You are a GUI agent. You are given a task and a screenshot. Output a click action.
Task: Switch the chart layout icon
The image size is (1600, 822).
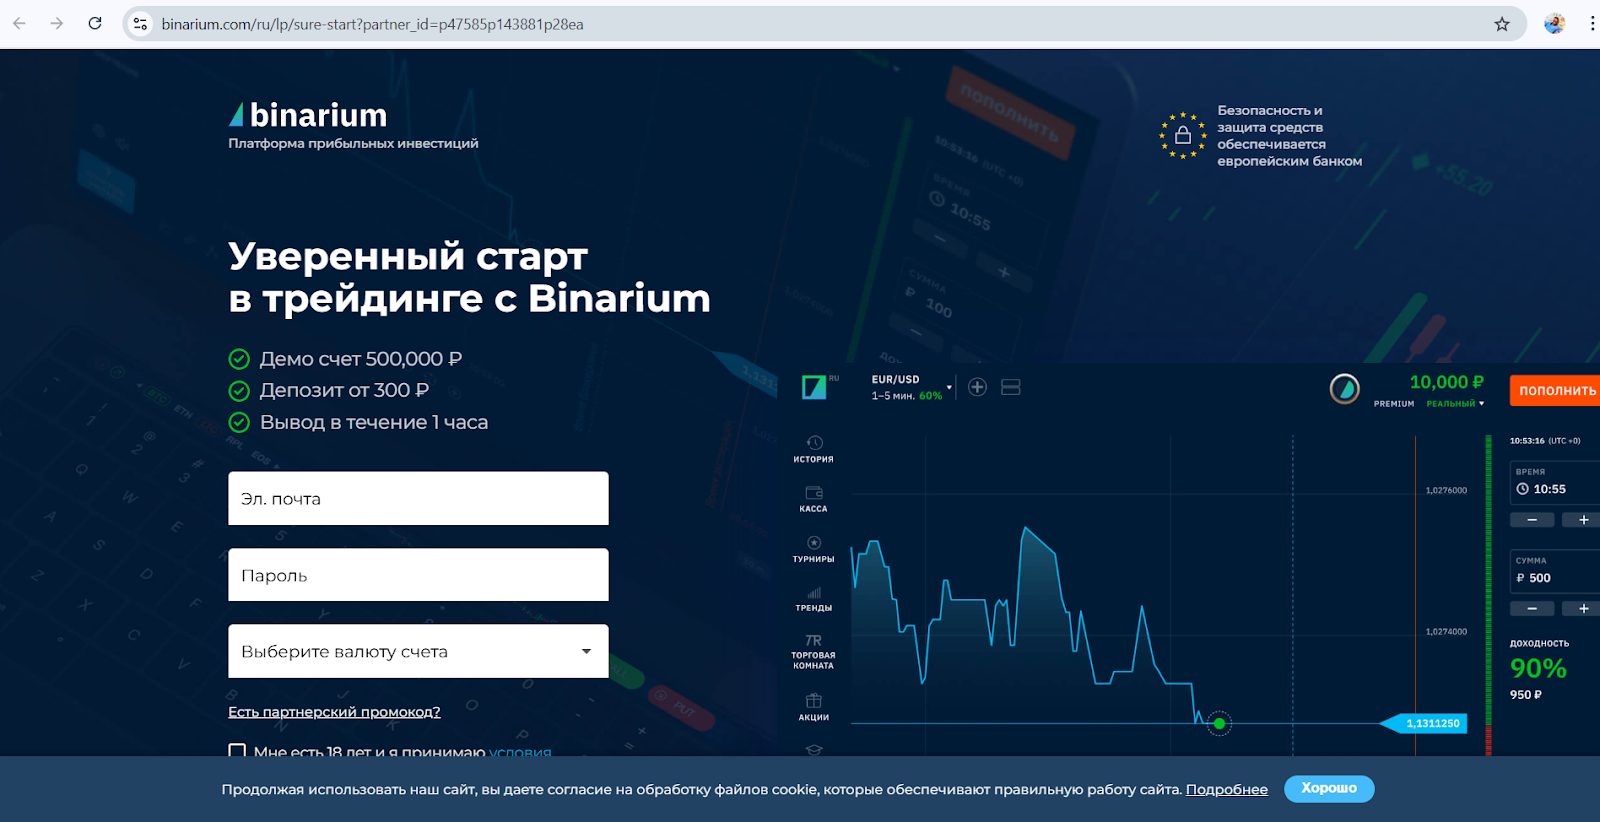[1011, 387]
